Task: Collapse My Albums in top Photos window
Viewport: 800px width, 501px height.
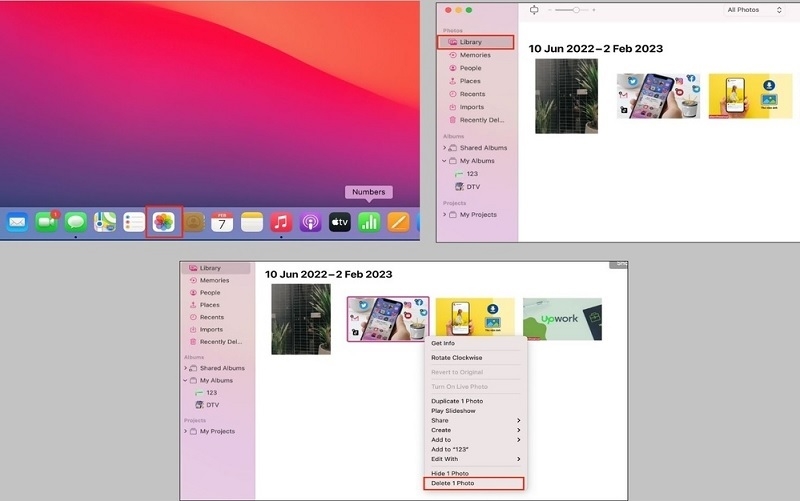Action: [444, 161]
